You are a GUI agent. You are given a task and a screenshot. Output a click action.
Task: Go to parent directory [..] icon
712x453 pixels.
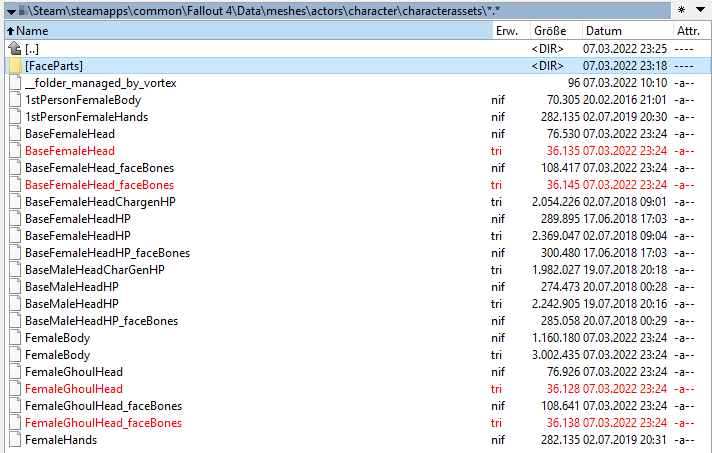coord(15,48)
